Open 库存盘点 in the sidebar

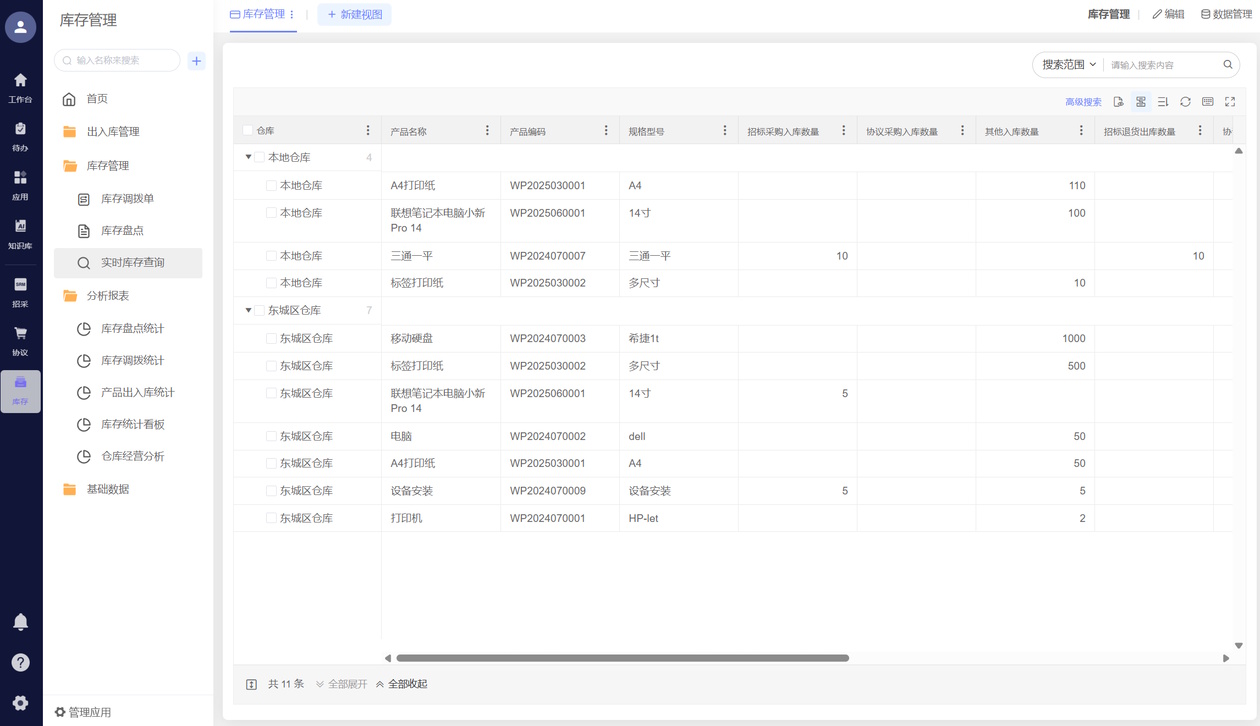[122, 231]
